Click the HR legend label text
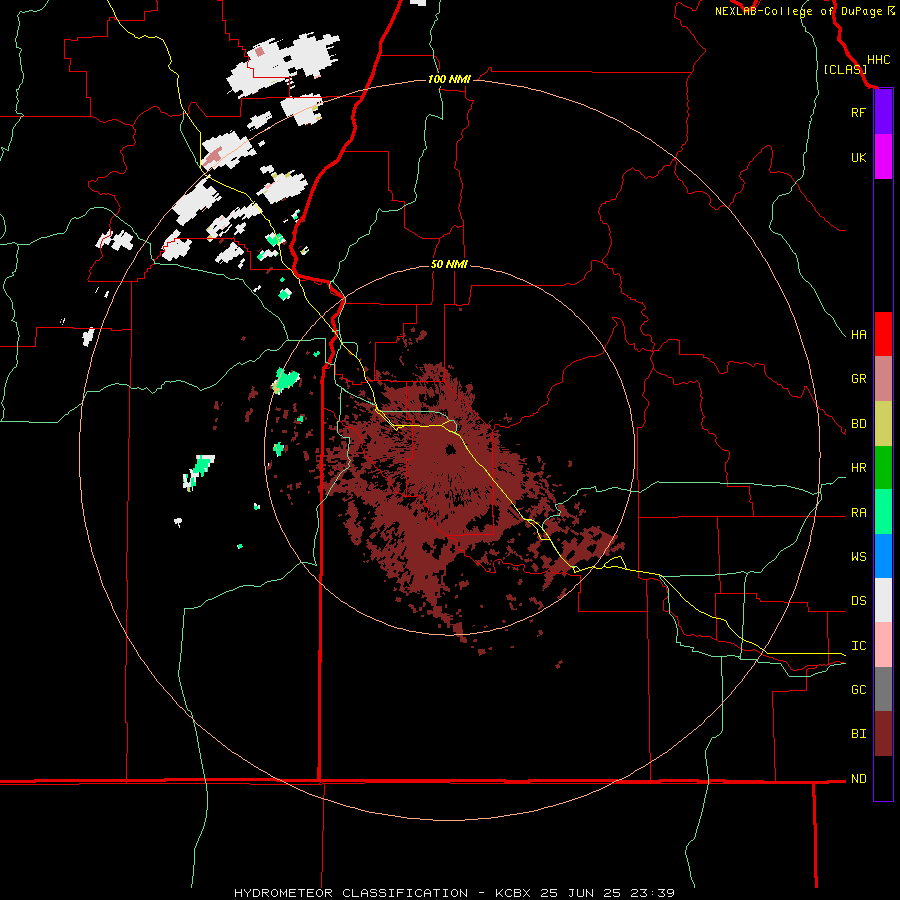 (x=858, y=468)
